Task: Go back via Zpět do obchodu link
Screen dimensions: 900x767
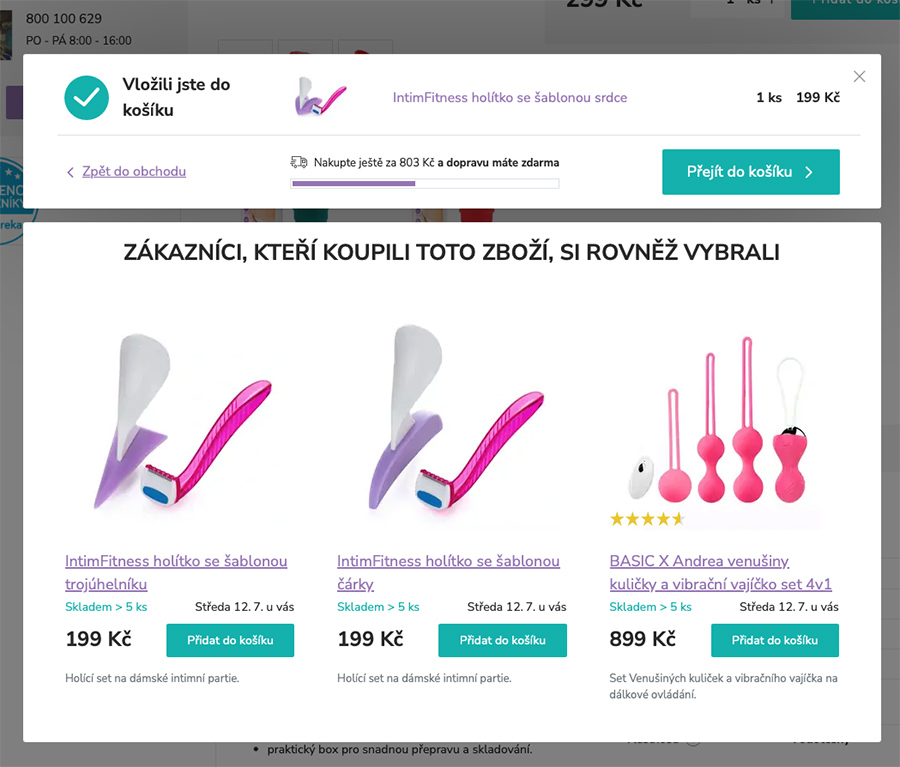Action: pos(134,172)
